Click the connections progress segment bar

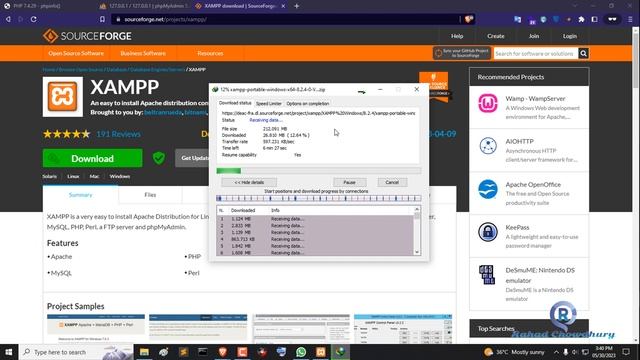318,198
